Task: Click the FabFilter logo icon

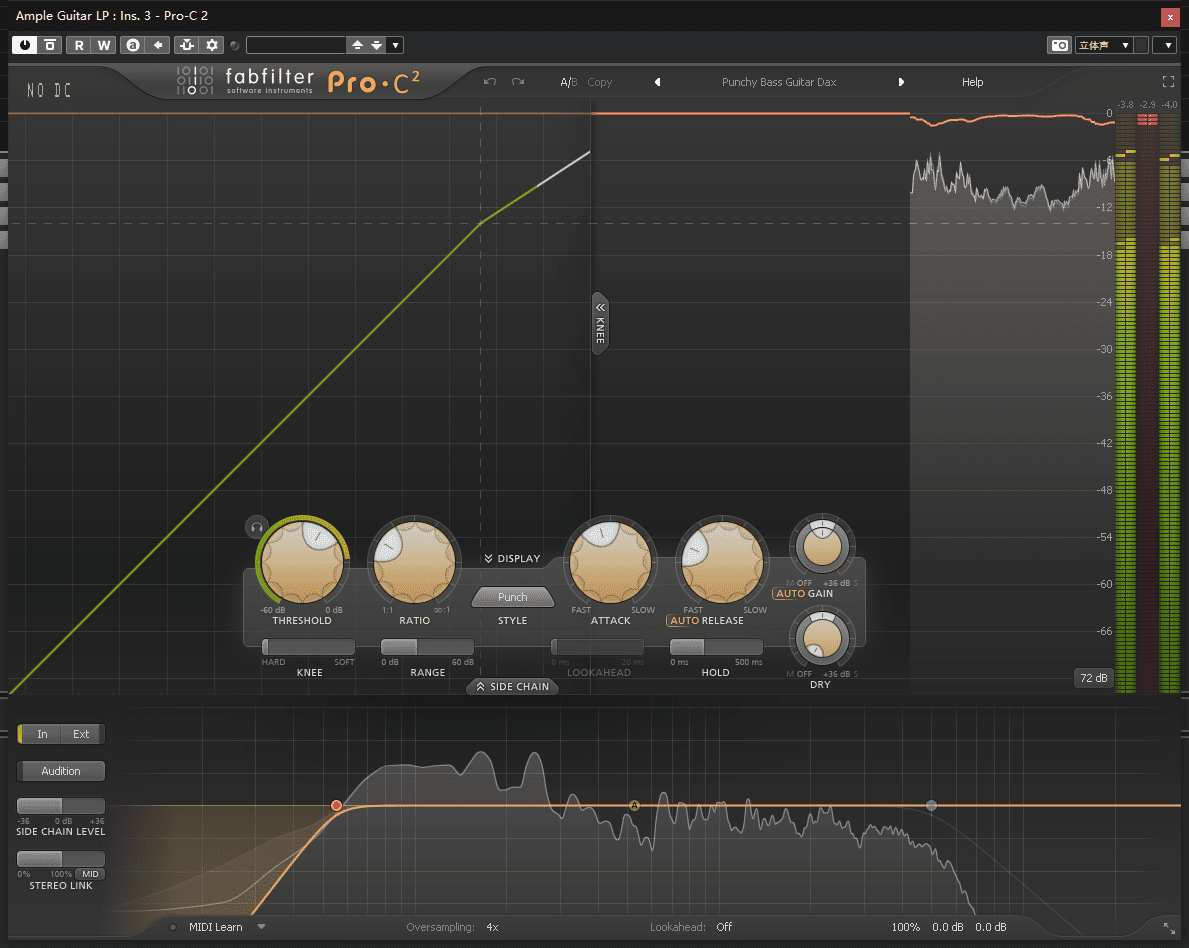Action: [195, 80]
